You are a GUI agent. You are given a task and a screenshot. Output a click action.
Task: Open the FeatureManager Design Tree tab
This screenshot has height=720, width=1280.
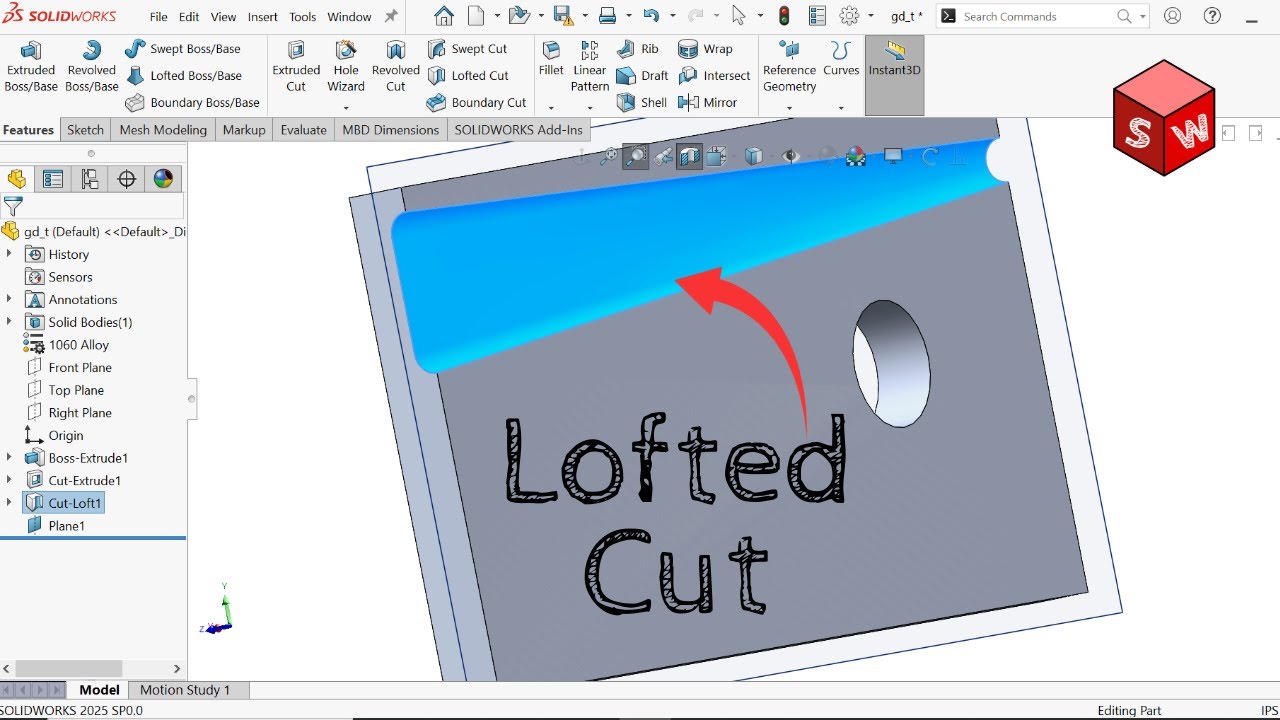coord(16,179)
